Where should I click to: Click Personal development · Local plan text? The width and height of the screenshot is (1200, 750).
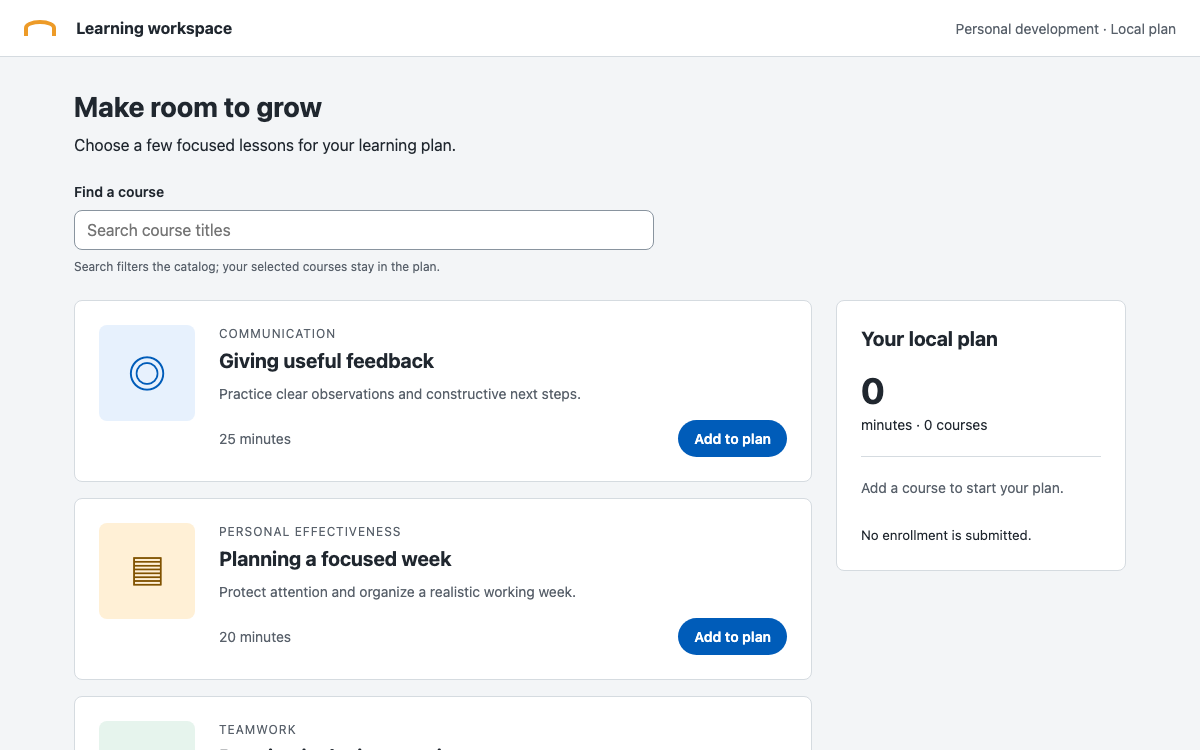[1066, 29]
